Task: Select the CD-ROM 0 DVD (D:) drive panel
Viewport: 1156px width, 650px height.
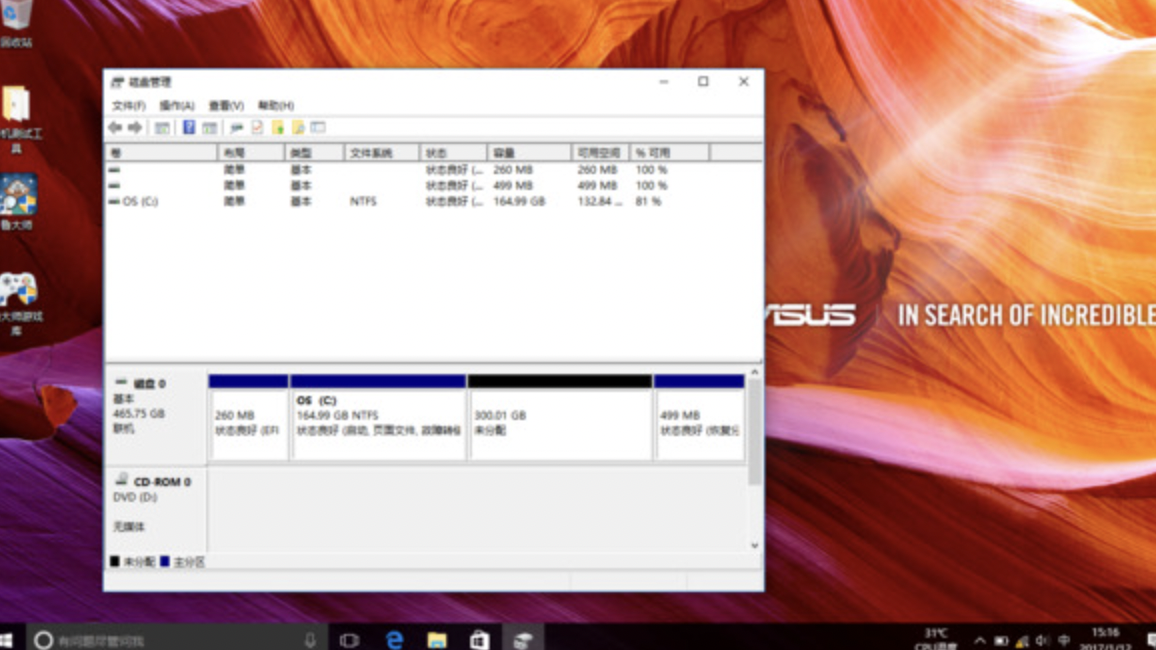Action: (x=156, y=509)
